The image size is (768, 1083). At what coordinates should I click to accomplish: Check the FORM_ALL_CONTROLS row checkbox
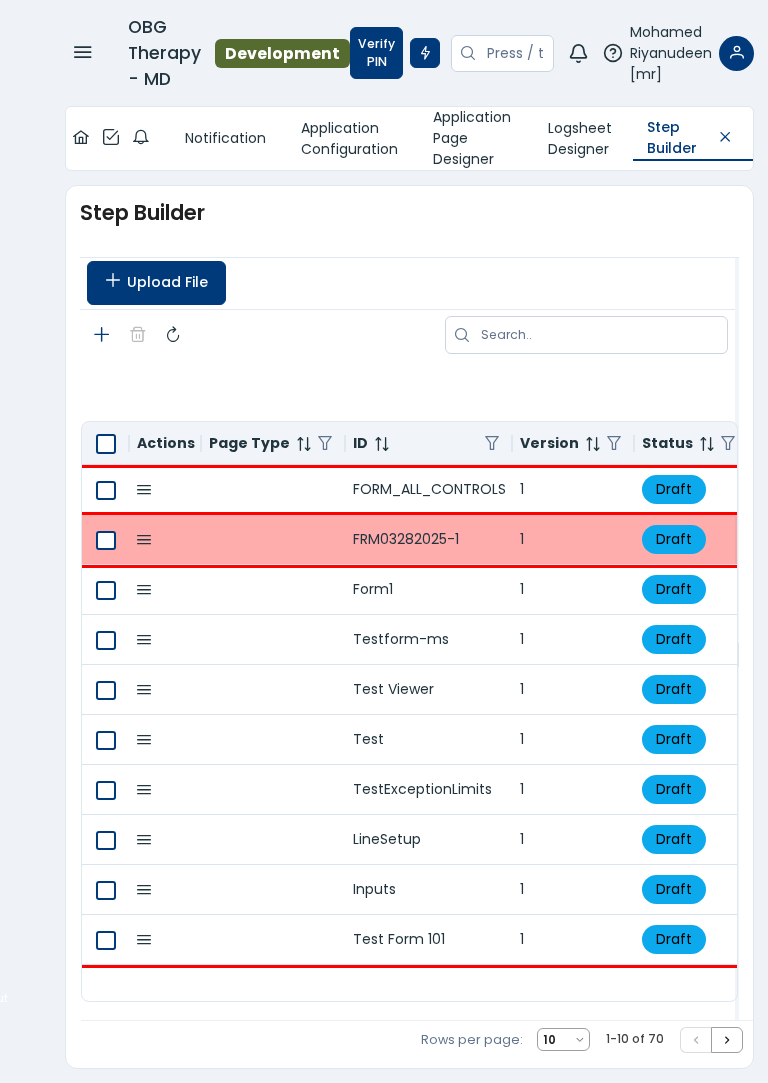tap(106, 490)
